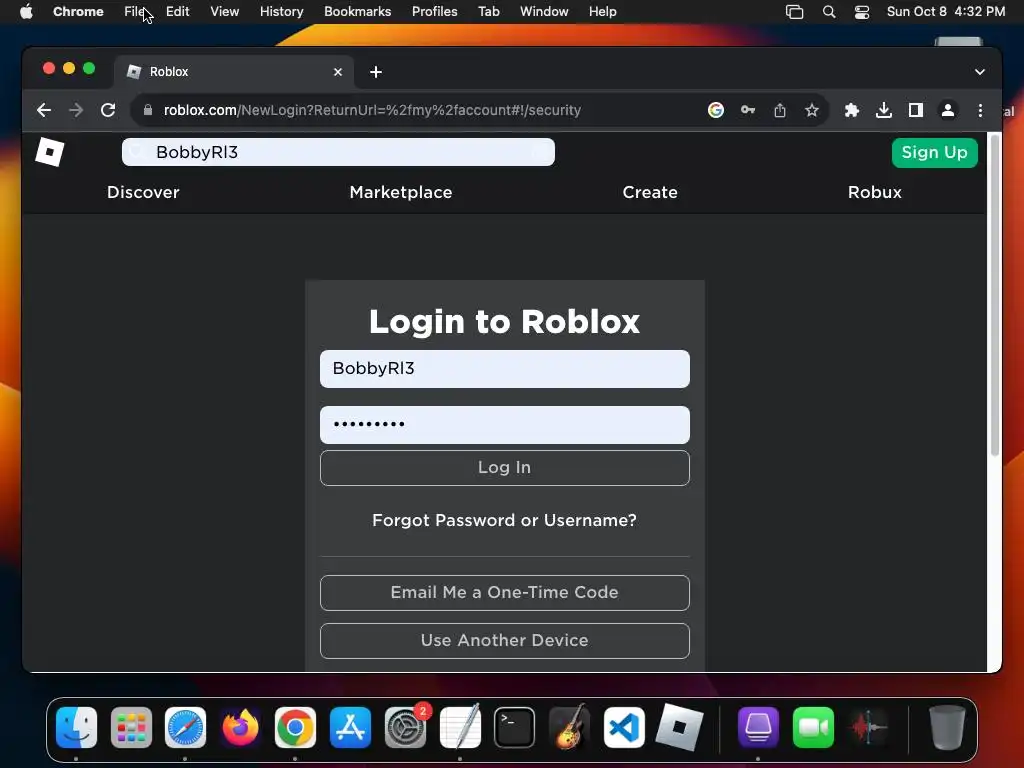The width and height of the screenshot is (1024, 768).
Task: Open Chrome from the dock
Action: [295, 728]
